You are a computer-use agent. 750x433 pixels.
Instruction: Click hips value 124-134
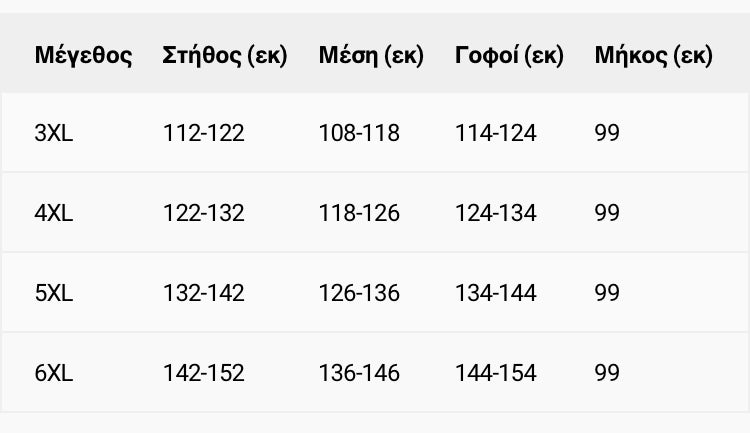(x=495, y=213)
